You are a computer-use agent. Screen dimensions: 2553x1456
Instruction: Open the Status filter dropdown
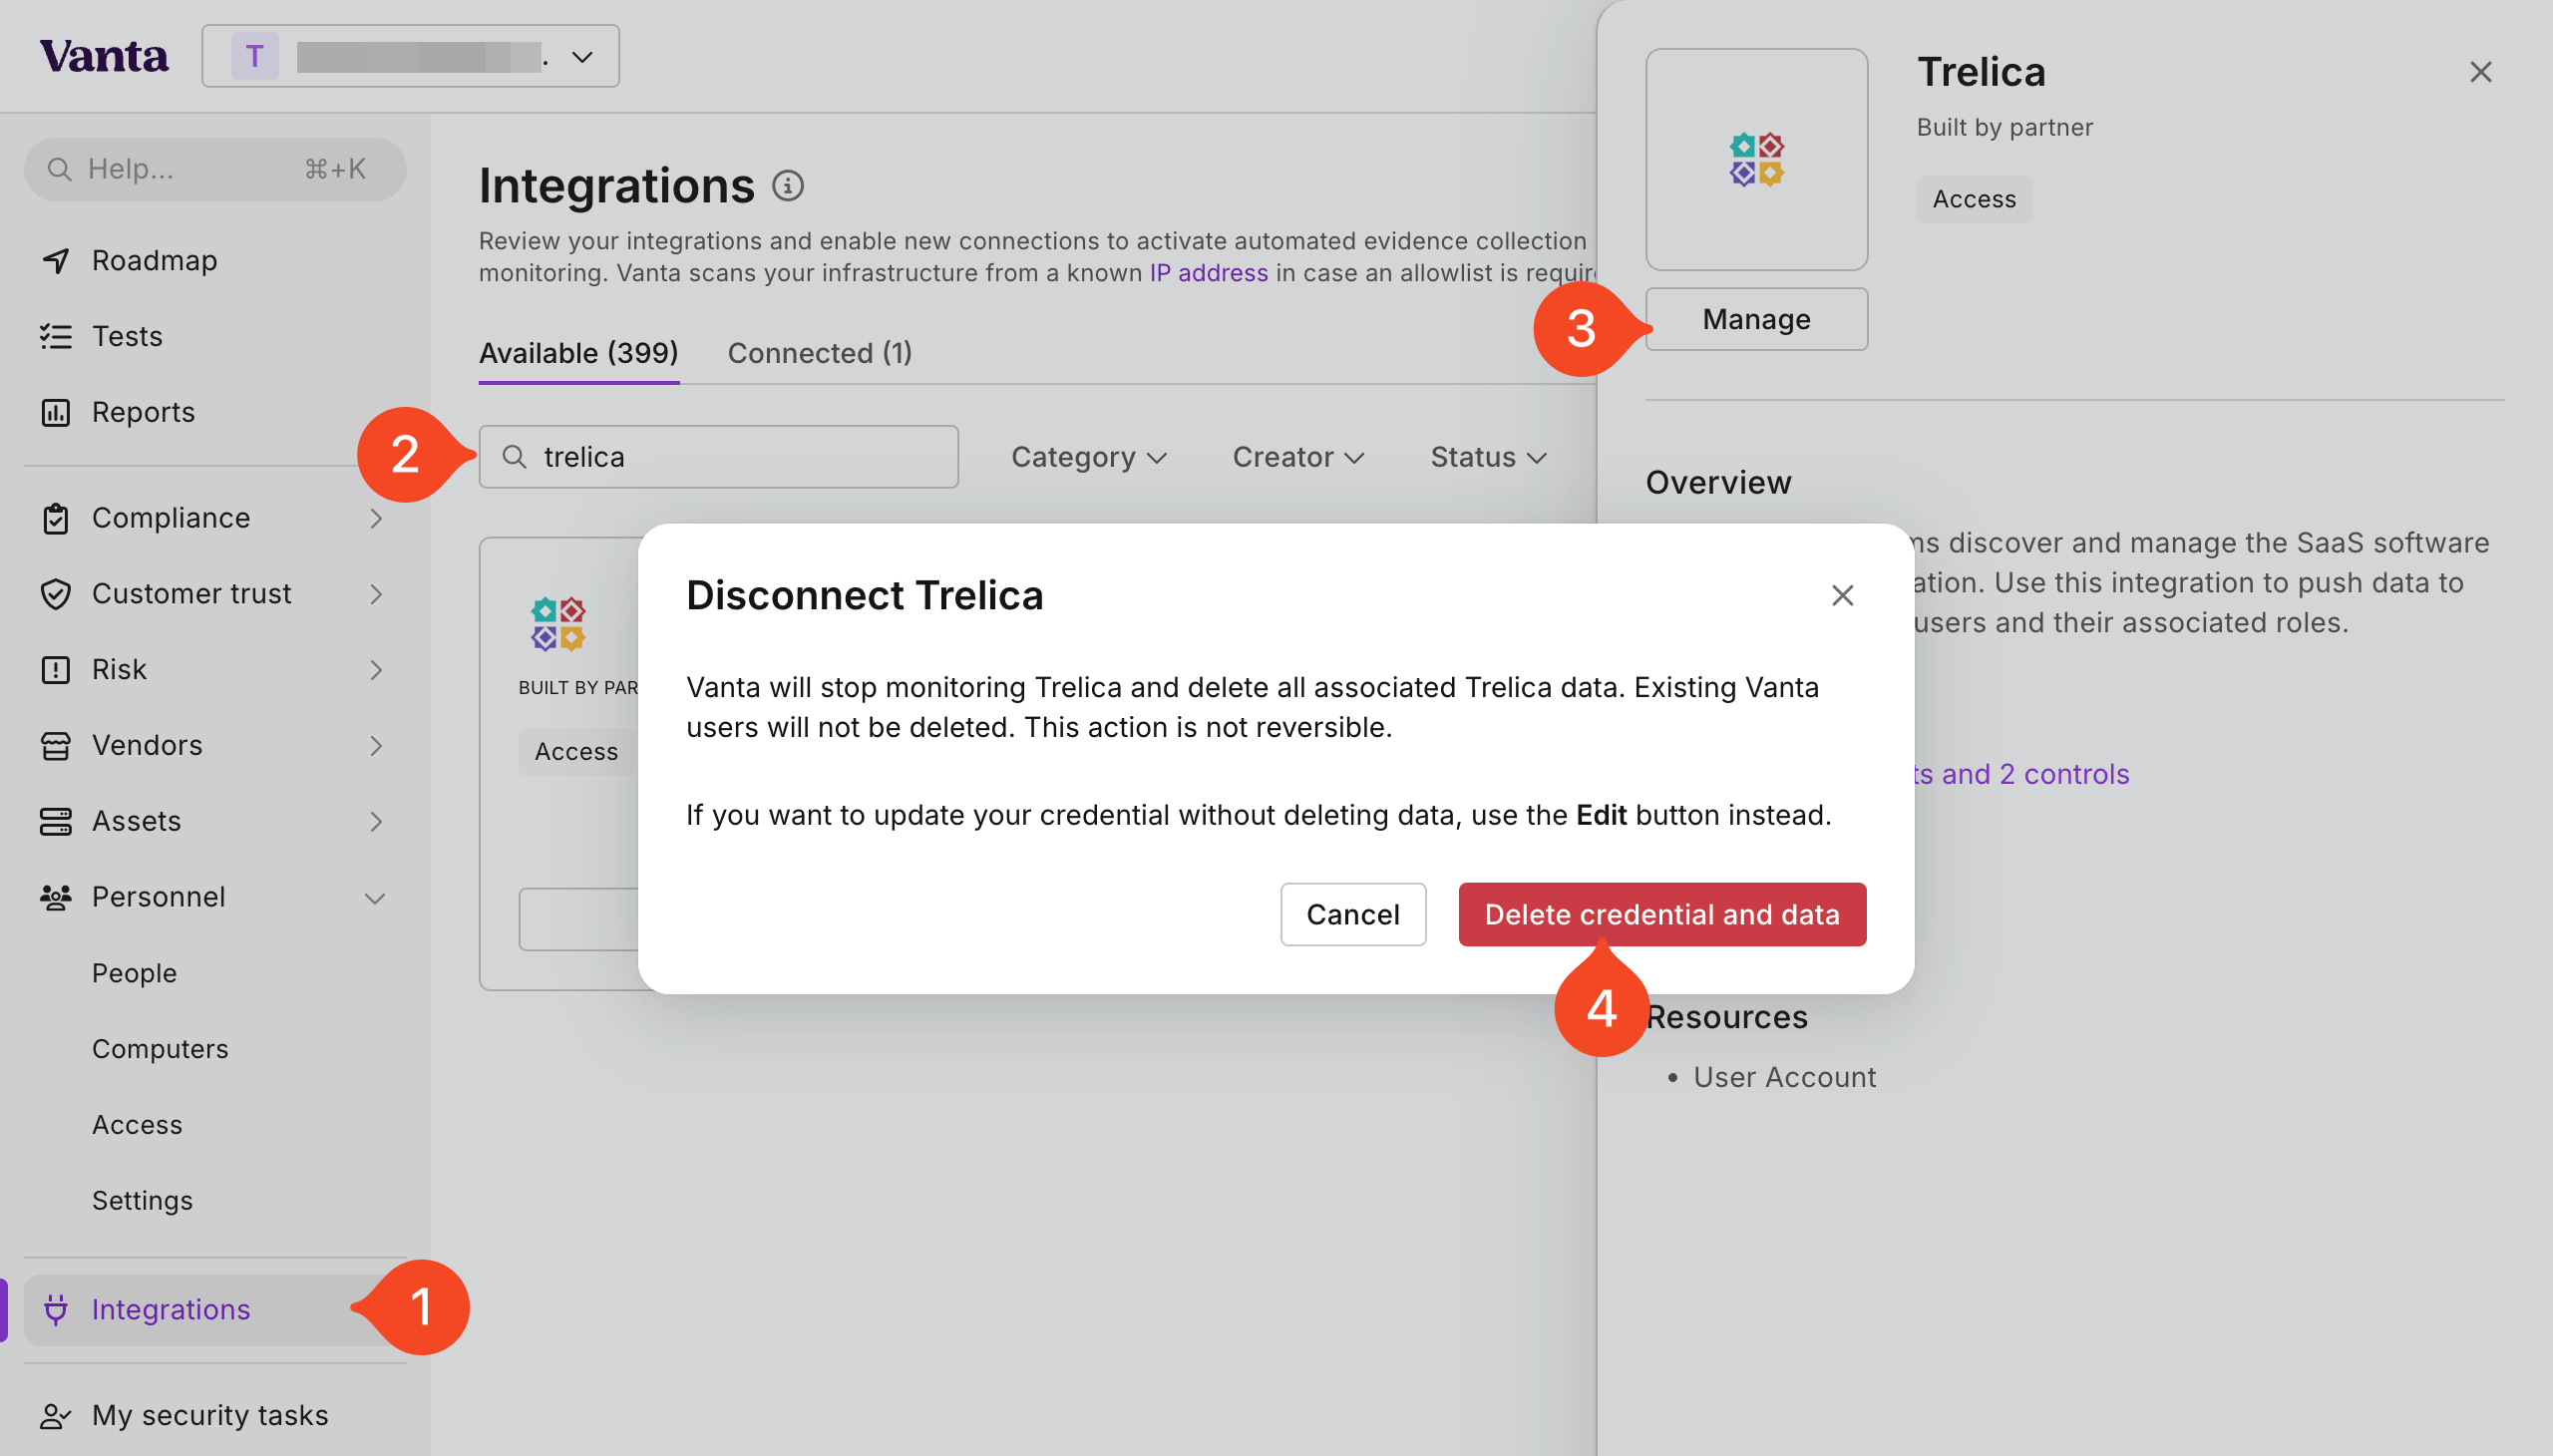pos(1488,457)
